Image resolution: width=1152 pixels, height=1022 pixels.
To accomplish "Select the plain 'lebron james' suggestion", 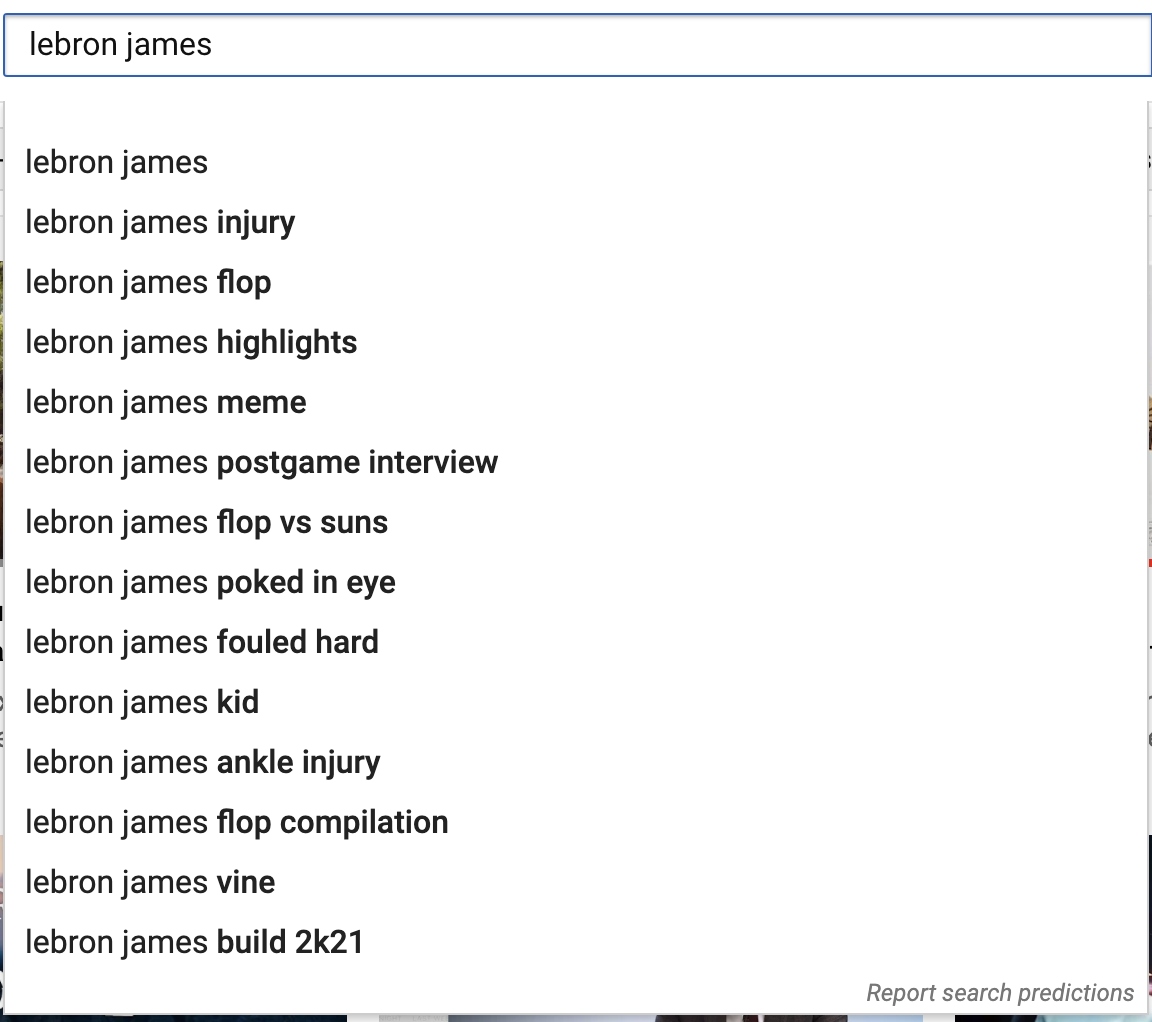I will pyautogui.click(x=576, y=162).
